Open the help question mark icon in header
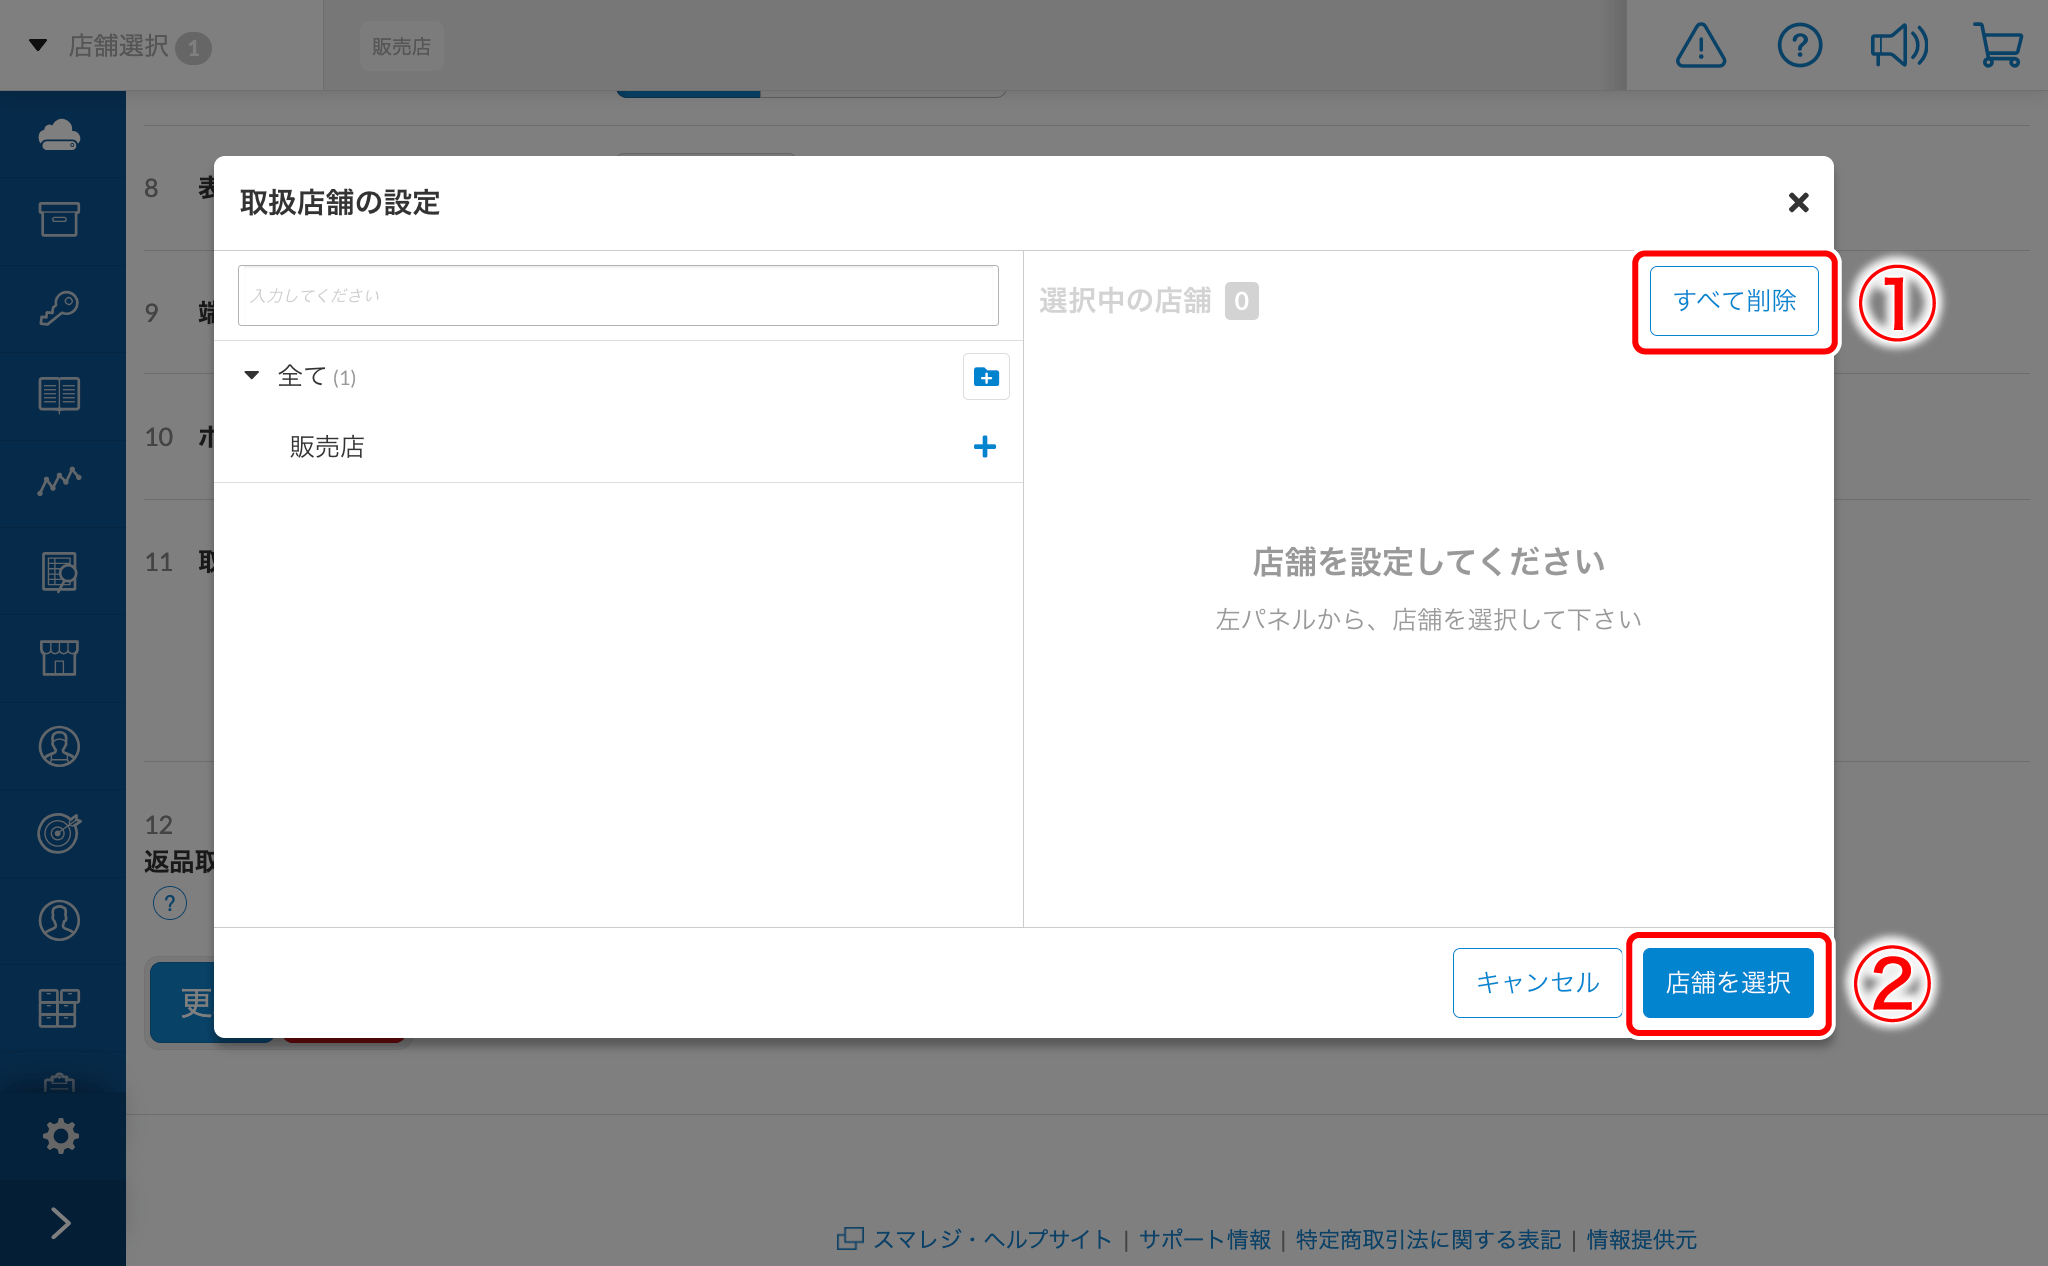Viewport: 2048px width, 1266px height. coord(1799,46)
